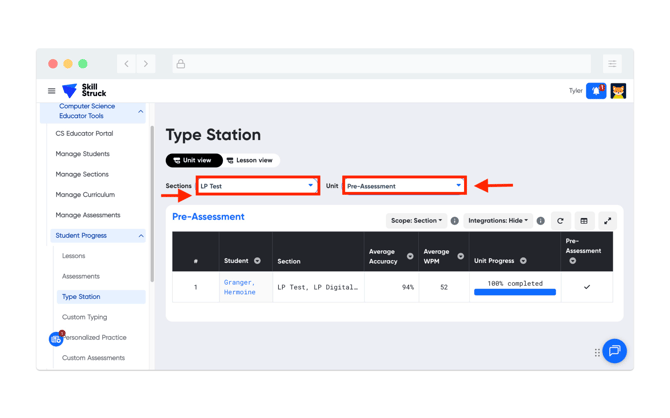Click the refresh table icon
Screen dimensions: 670x418
560,221
